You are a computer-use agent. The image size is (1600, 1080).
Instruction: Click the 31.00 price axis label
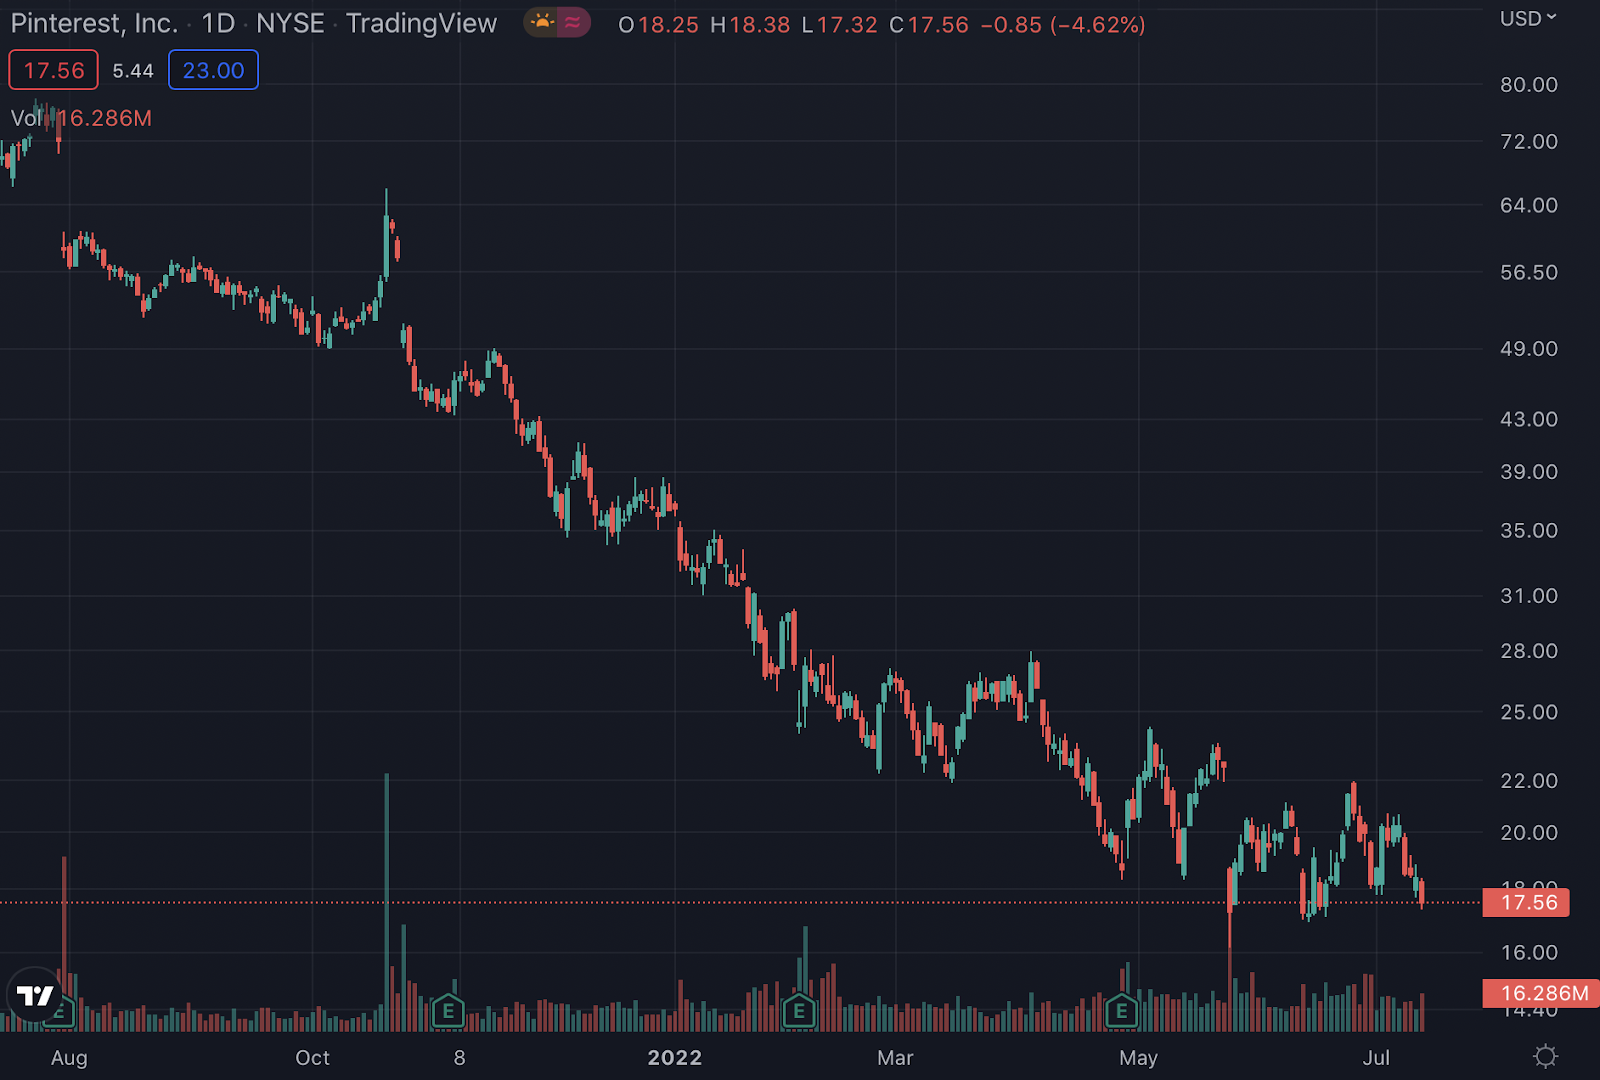(x=1529, y=596)
